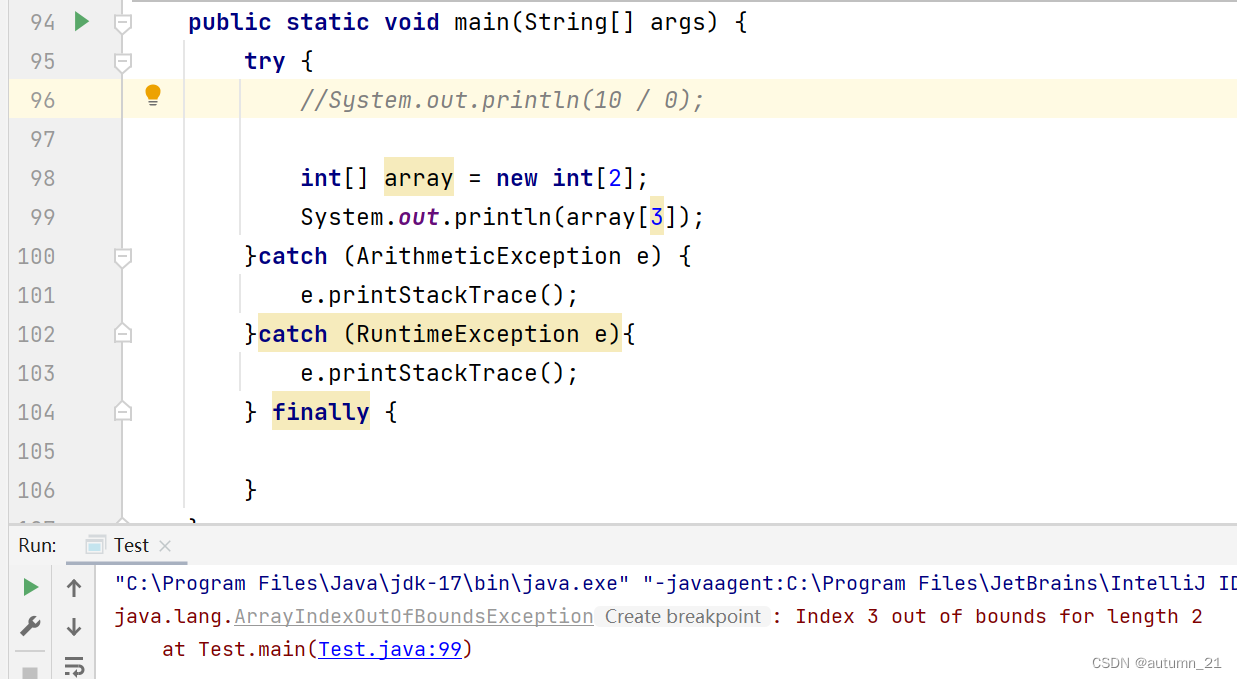
Task: Click 'RuntimeException' in the second catch clause
Action: [468, 334]
